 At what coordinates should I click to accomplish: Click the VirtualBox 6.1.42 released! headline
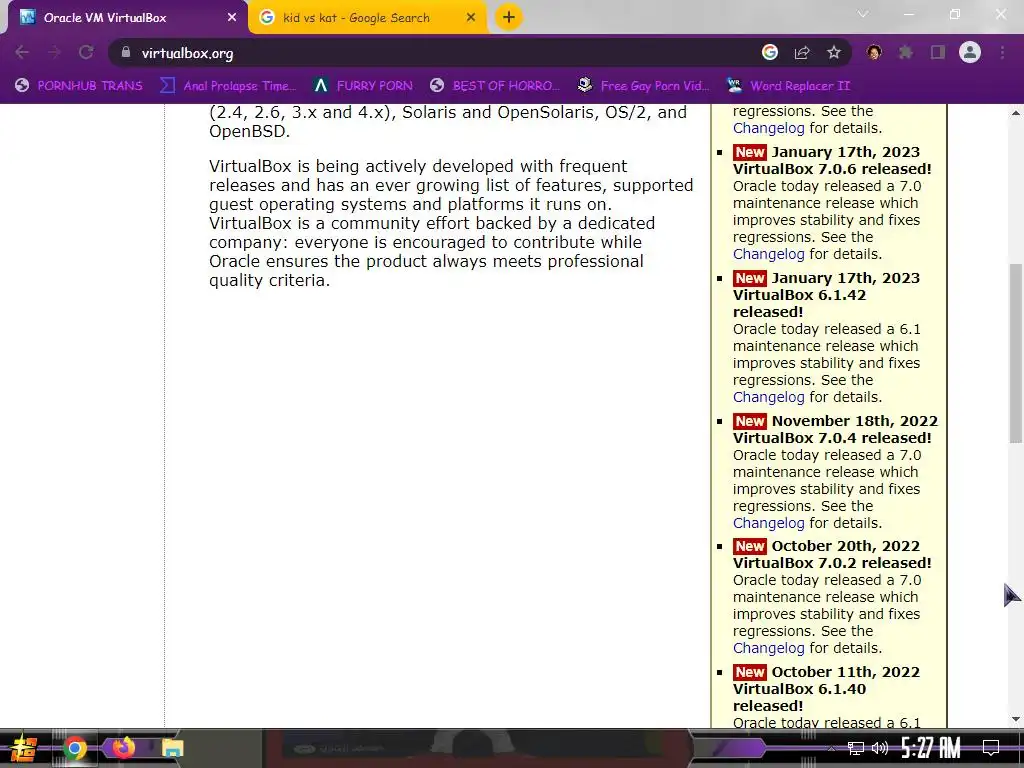tap(799, 304)
